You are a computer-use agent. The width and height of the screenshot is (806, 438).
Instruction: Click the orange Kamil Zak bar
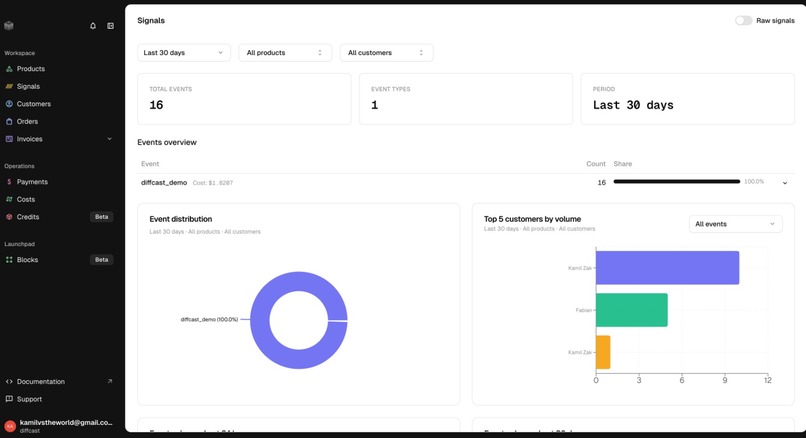[x=603, y=352]
